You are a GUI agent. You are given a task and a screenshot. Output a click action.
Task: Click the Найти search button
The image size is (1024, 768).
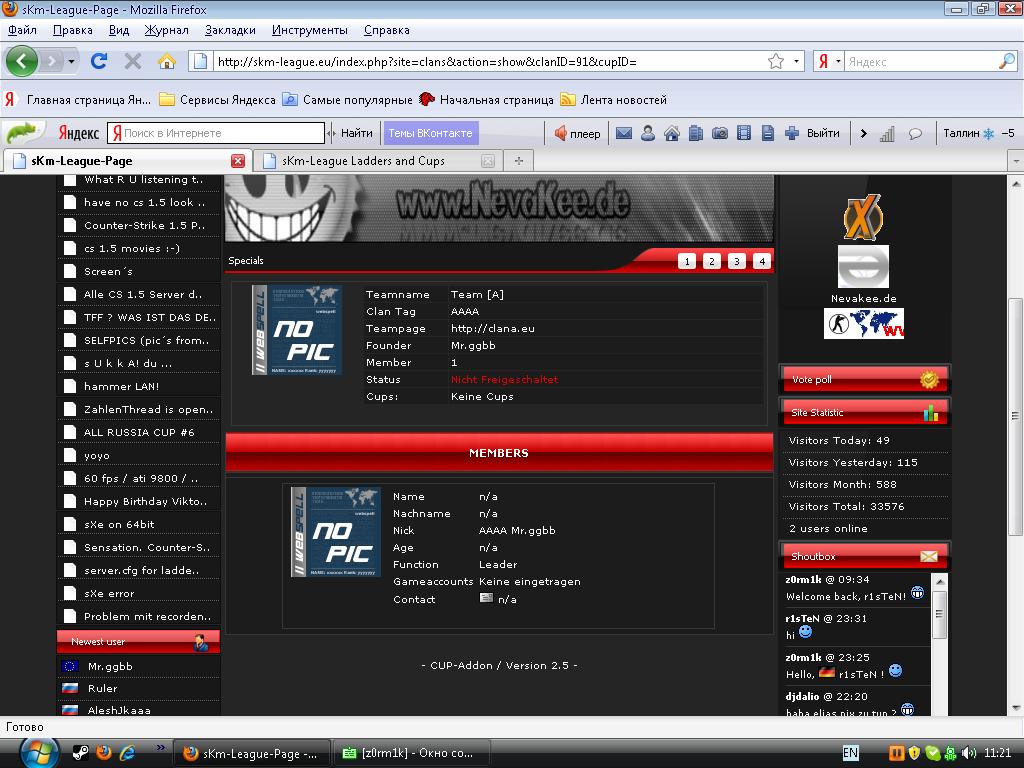pos(357,133)
